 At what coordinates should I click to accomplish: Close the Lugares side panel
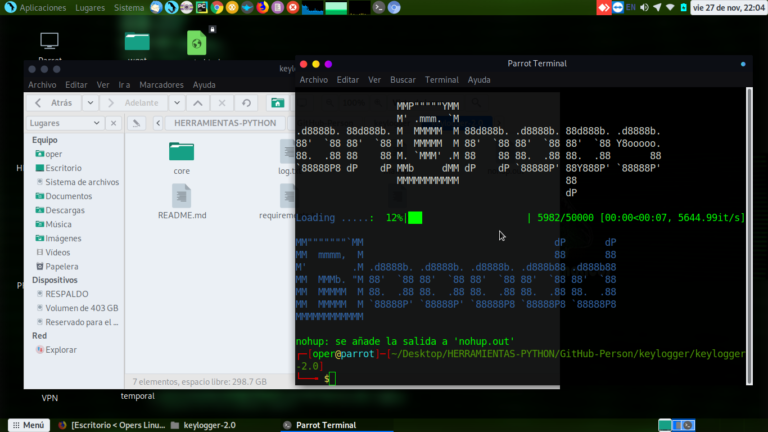click(113, 123)
